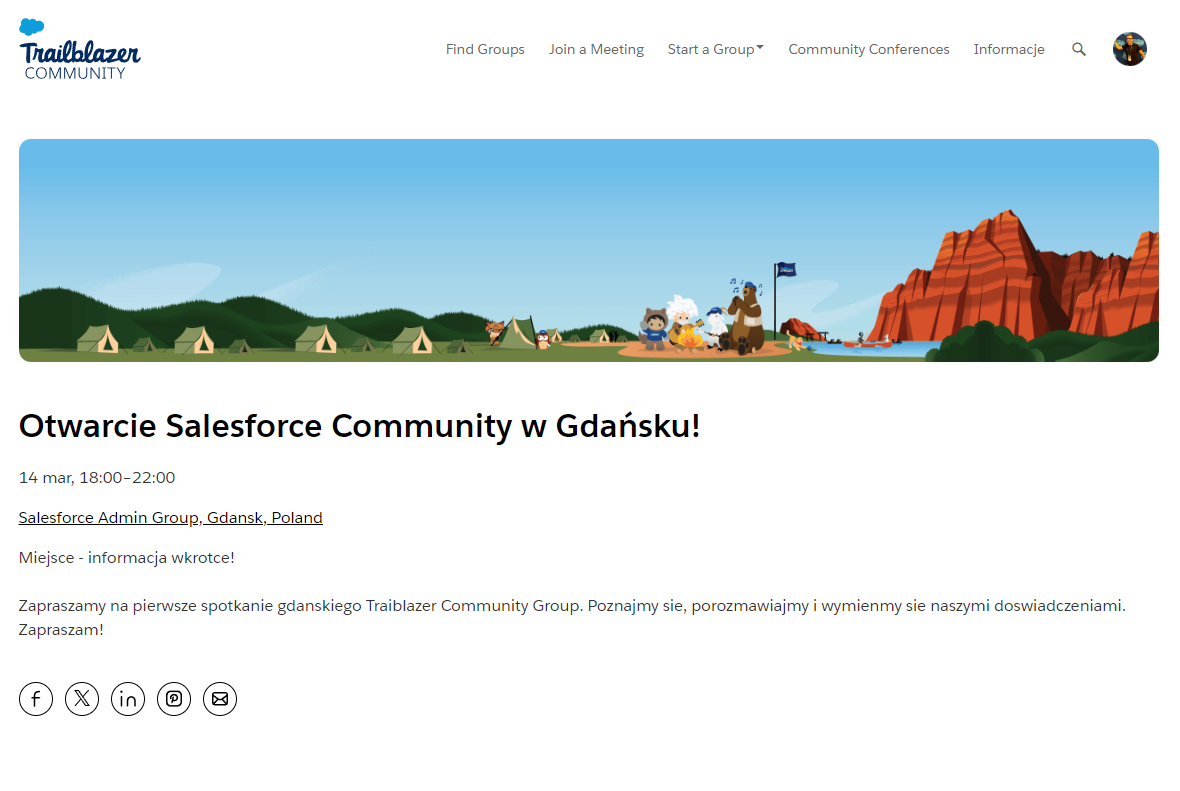Click the event title Otwarcie Salesforce Community w Gdańsku!

360,426
